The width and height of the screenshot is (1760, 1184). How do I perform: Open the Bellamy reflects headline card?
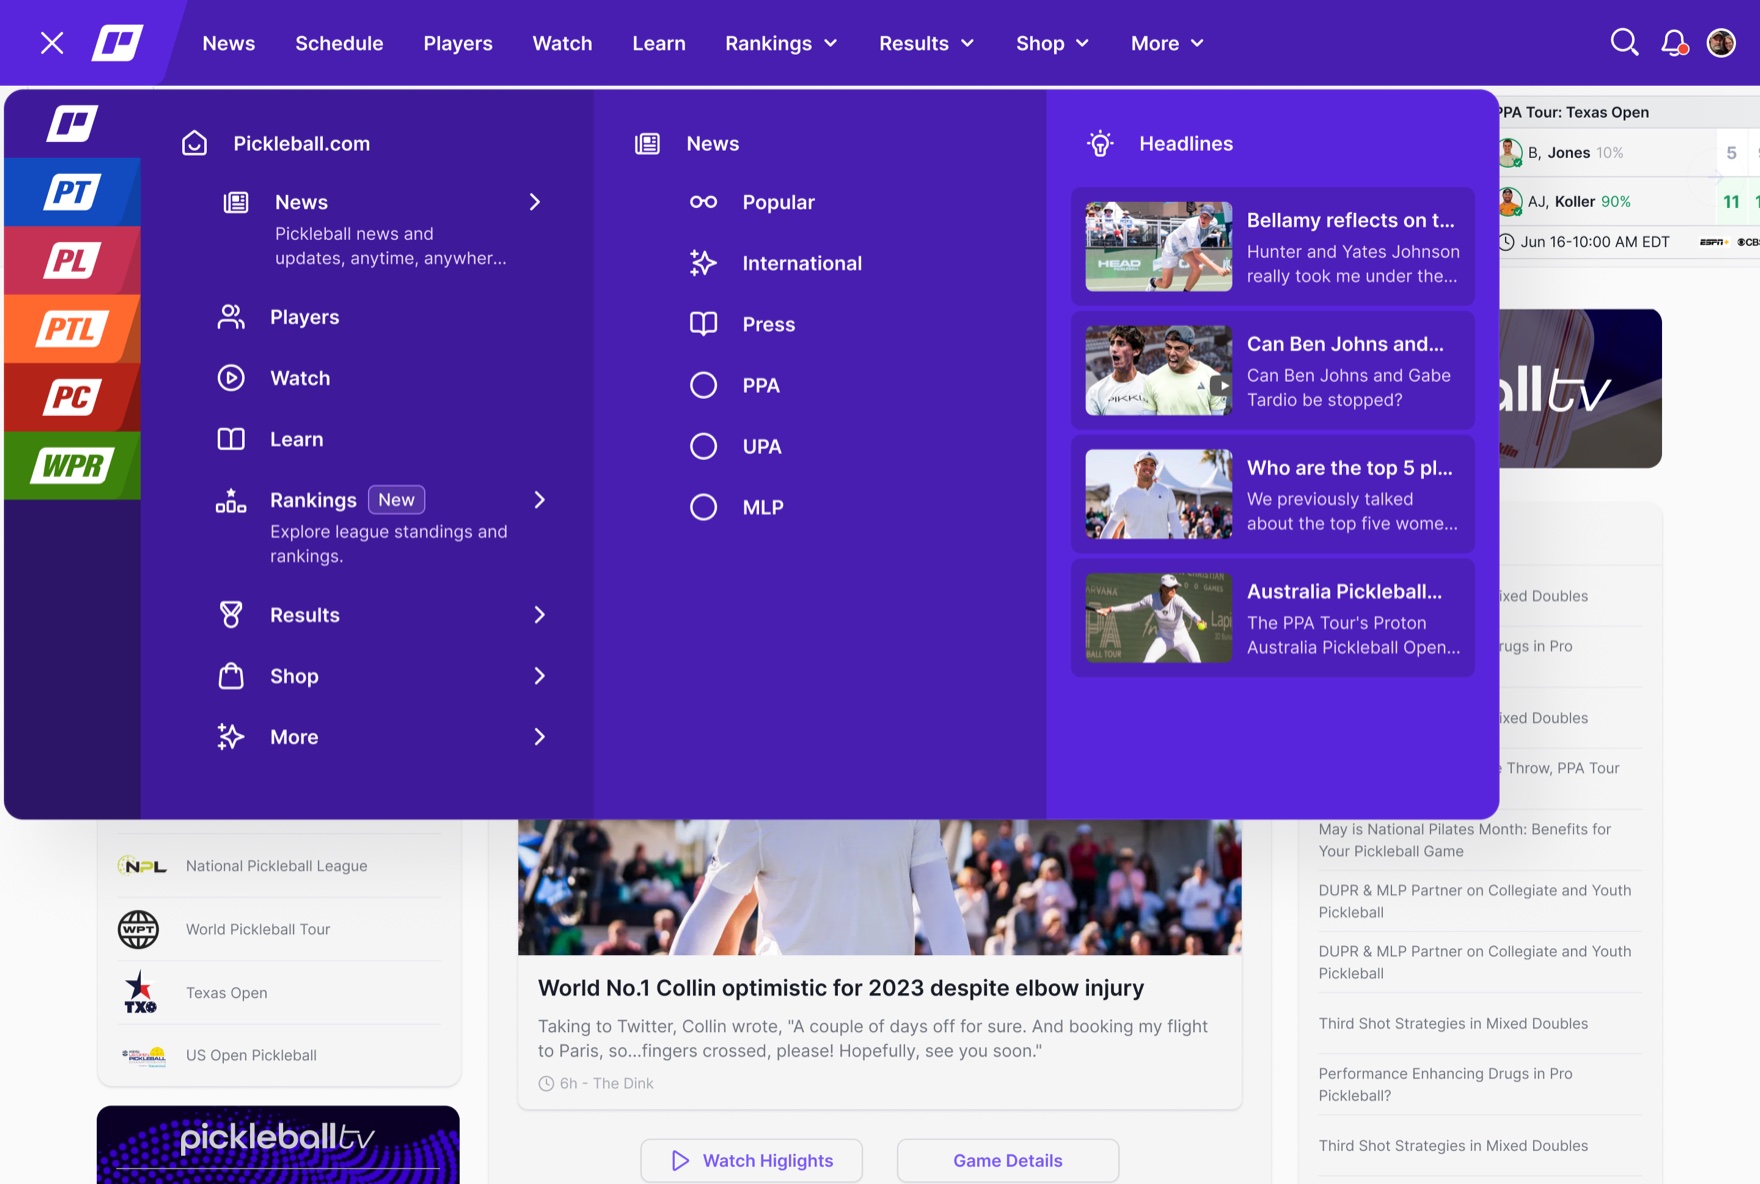click(1273, 246)
